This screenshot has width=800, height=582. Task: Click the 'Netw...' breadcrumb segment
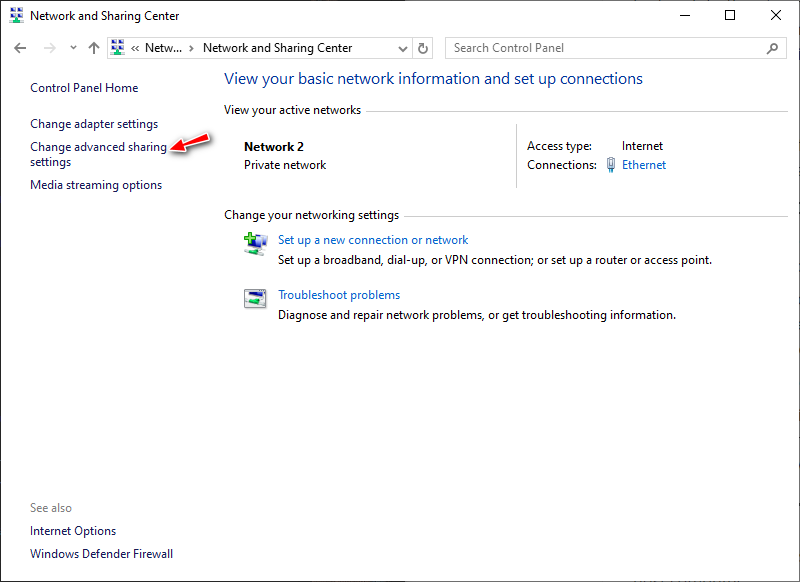(163, 48)
